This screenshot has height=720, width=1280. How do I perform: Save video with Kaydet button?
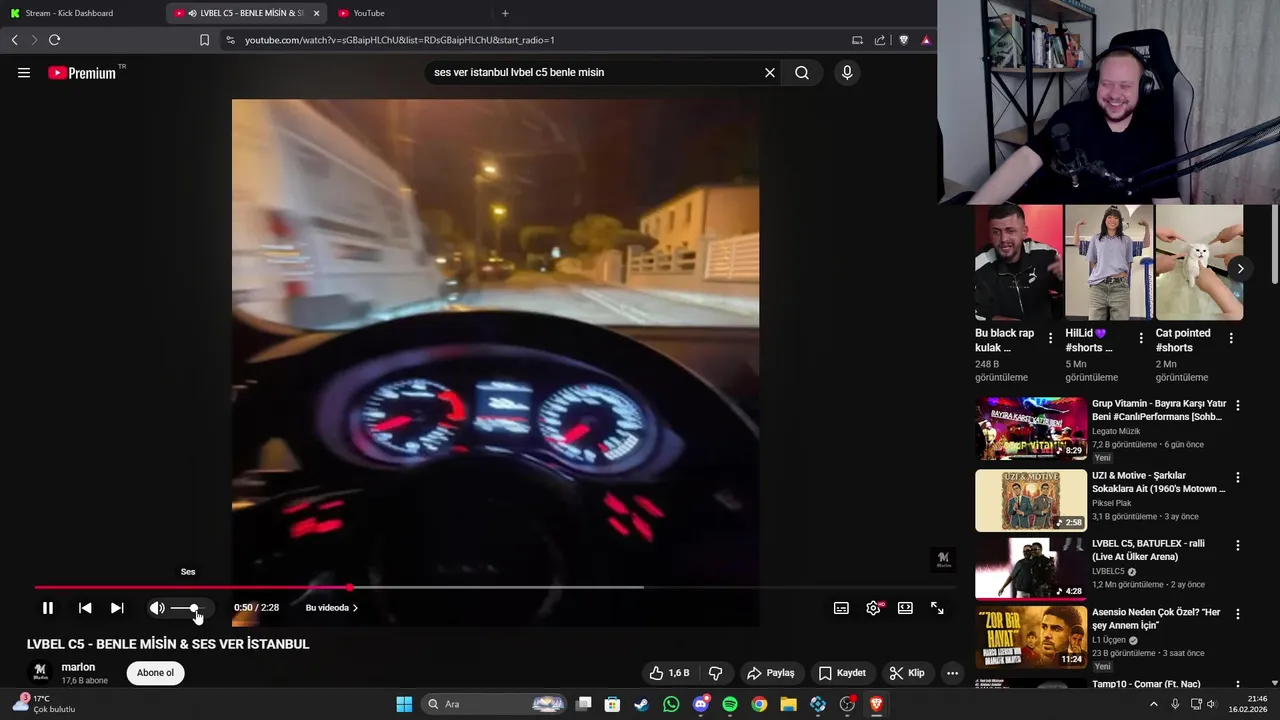click(842, 673)
